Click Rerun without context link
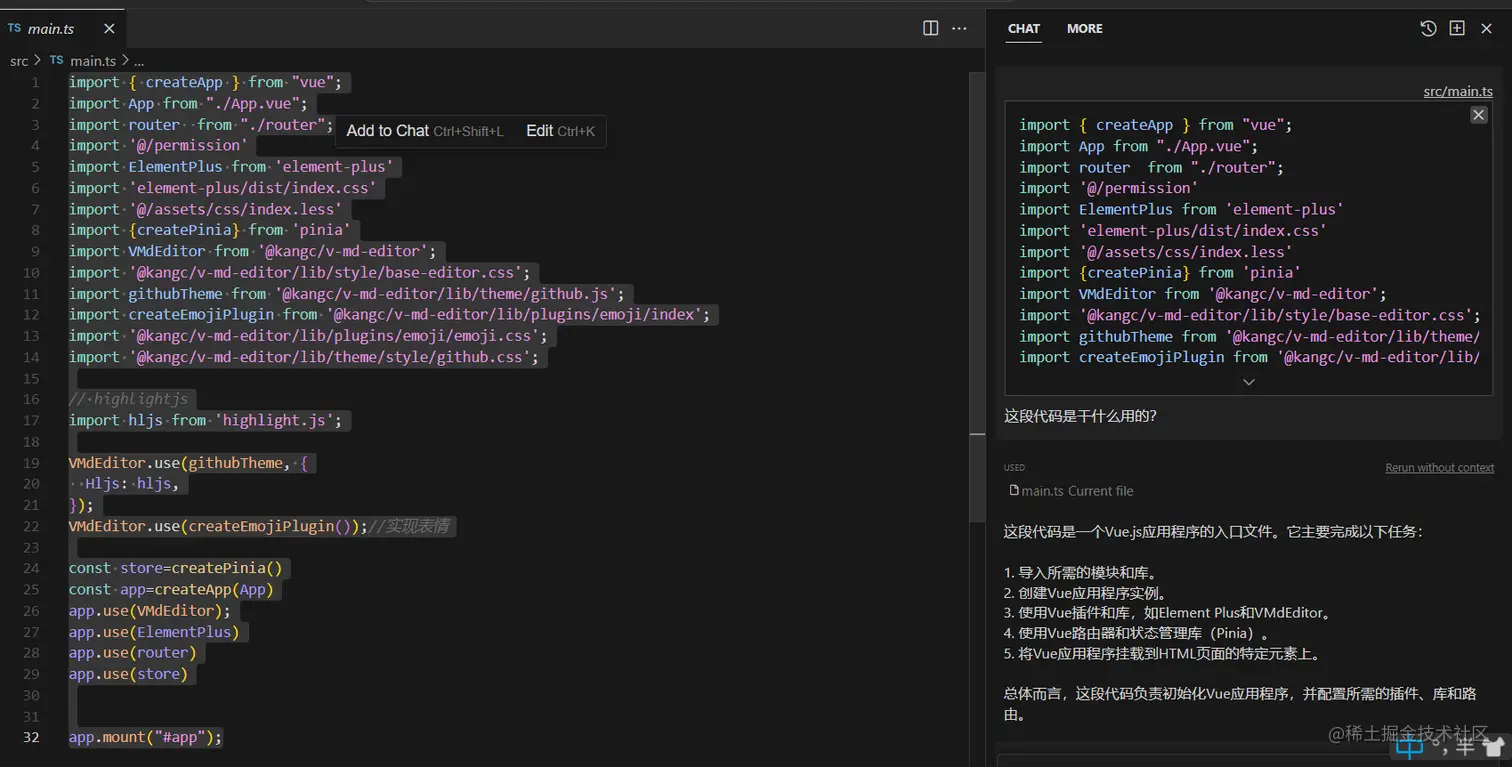 pos(1440,468)
